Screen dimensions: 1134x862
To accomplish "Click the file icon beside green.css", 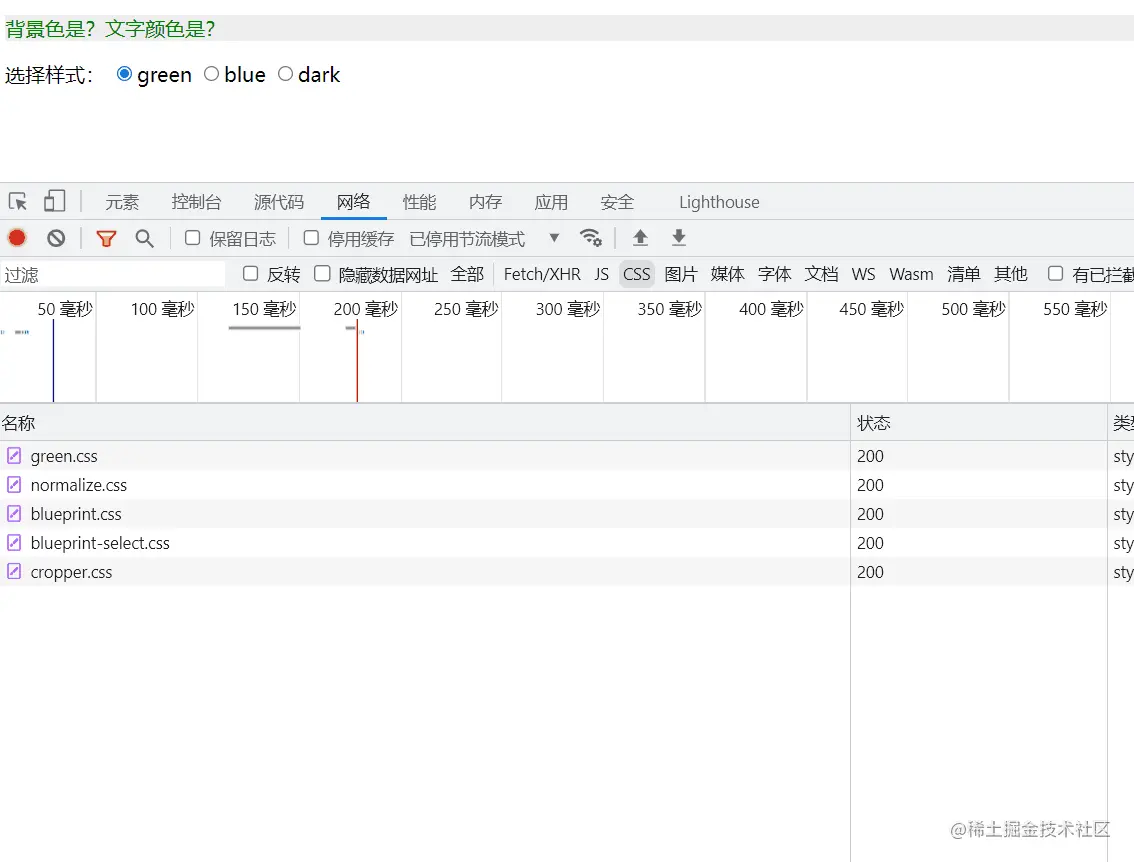I will click(x=14, y=456).
